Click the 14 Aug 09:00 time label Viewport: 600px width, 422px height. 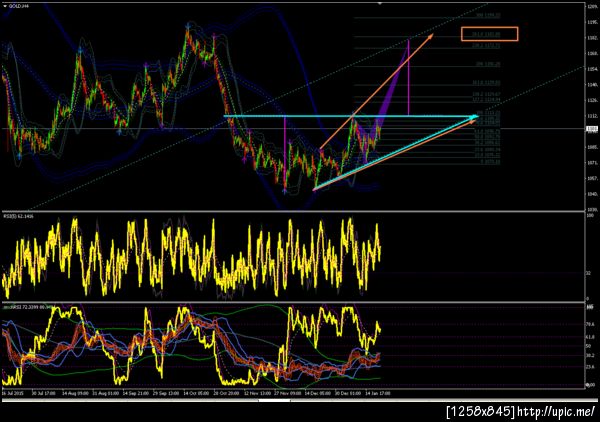click(x=74, y=393)
